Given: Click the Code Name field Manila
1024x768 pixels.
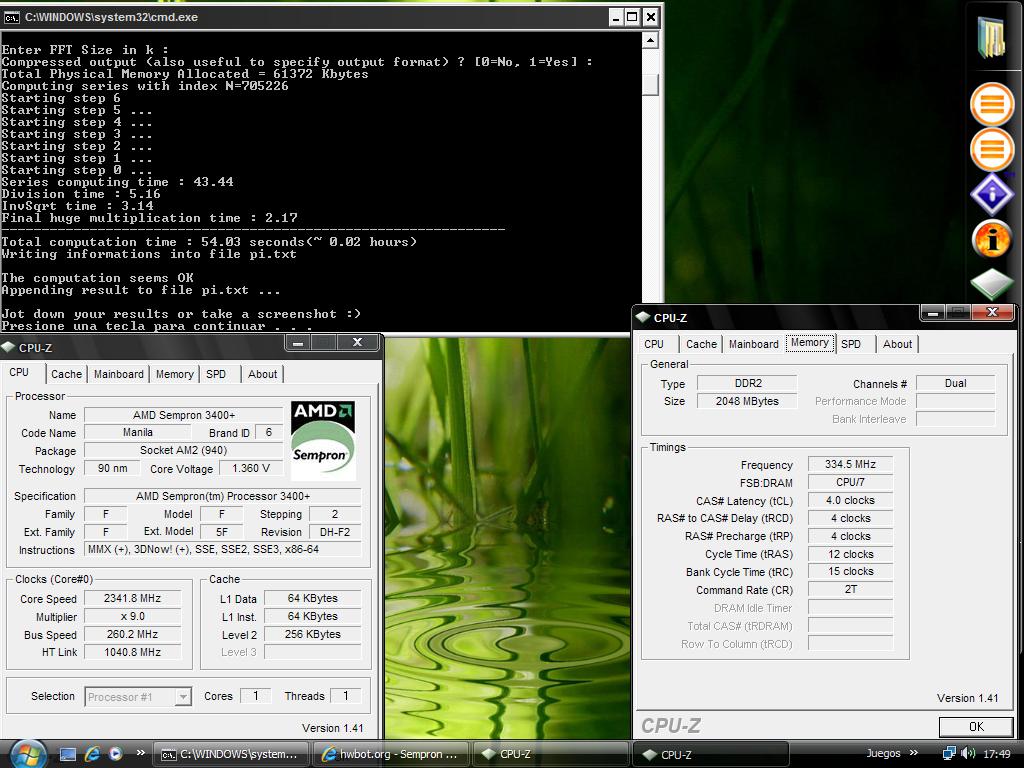Looking at the screenshot, I should (x=138, y=432).
